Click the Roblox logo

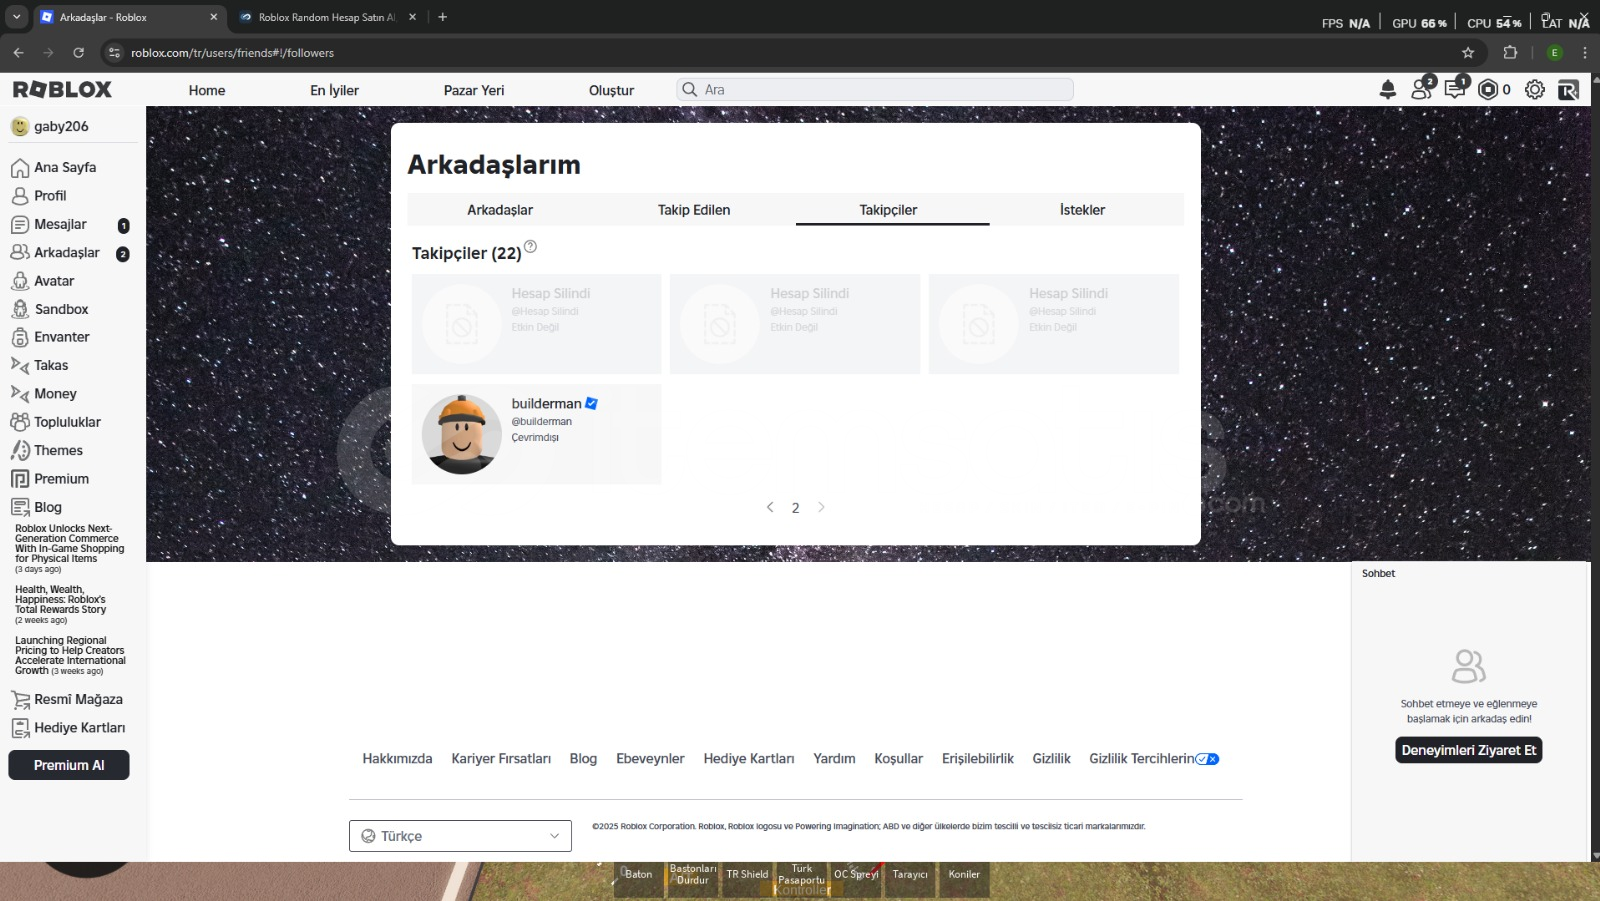coord(62,90)
